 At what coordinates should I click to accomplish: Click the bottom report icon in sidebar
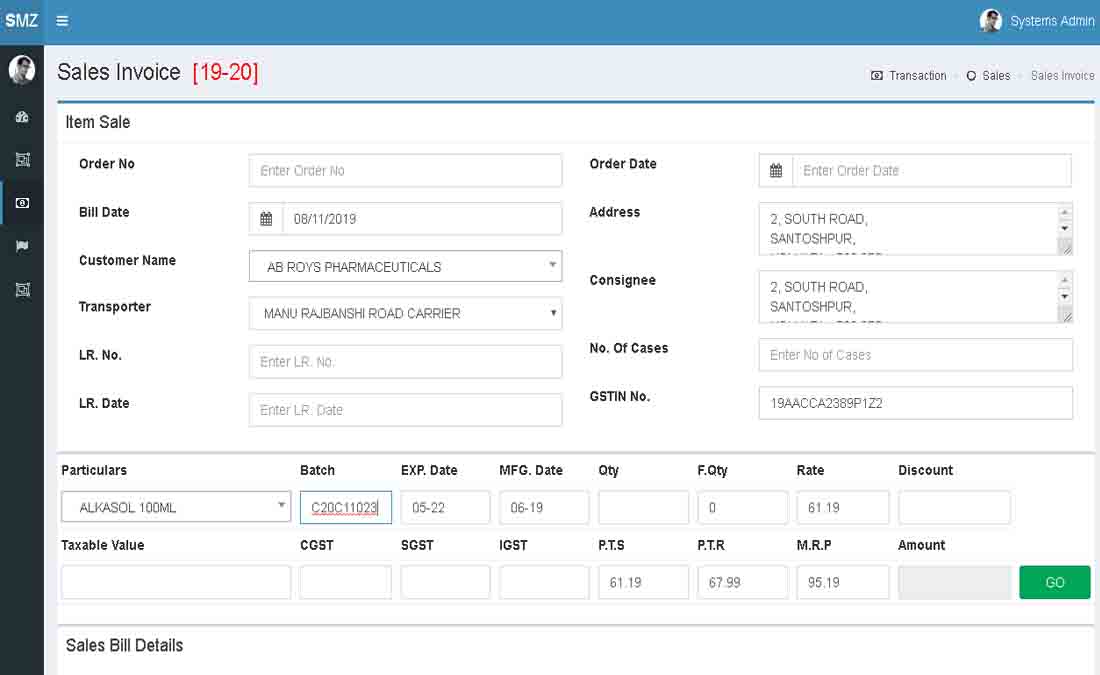(x=22, y=289)
